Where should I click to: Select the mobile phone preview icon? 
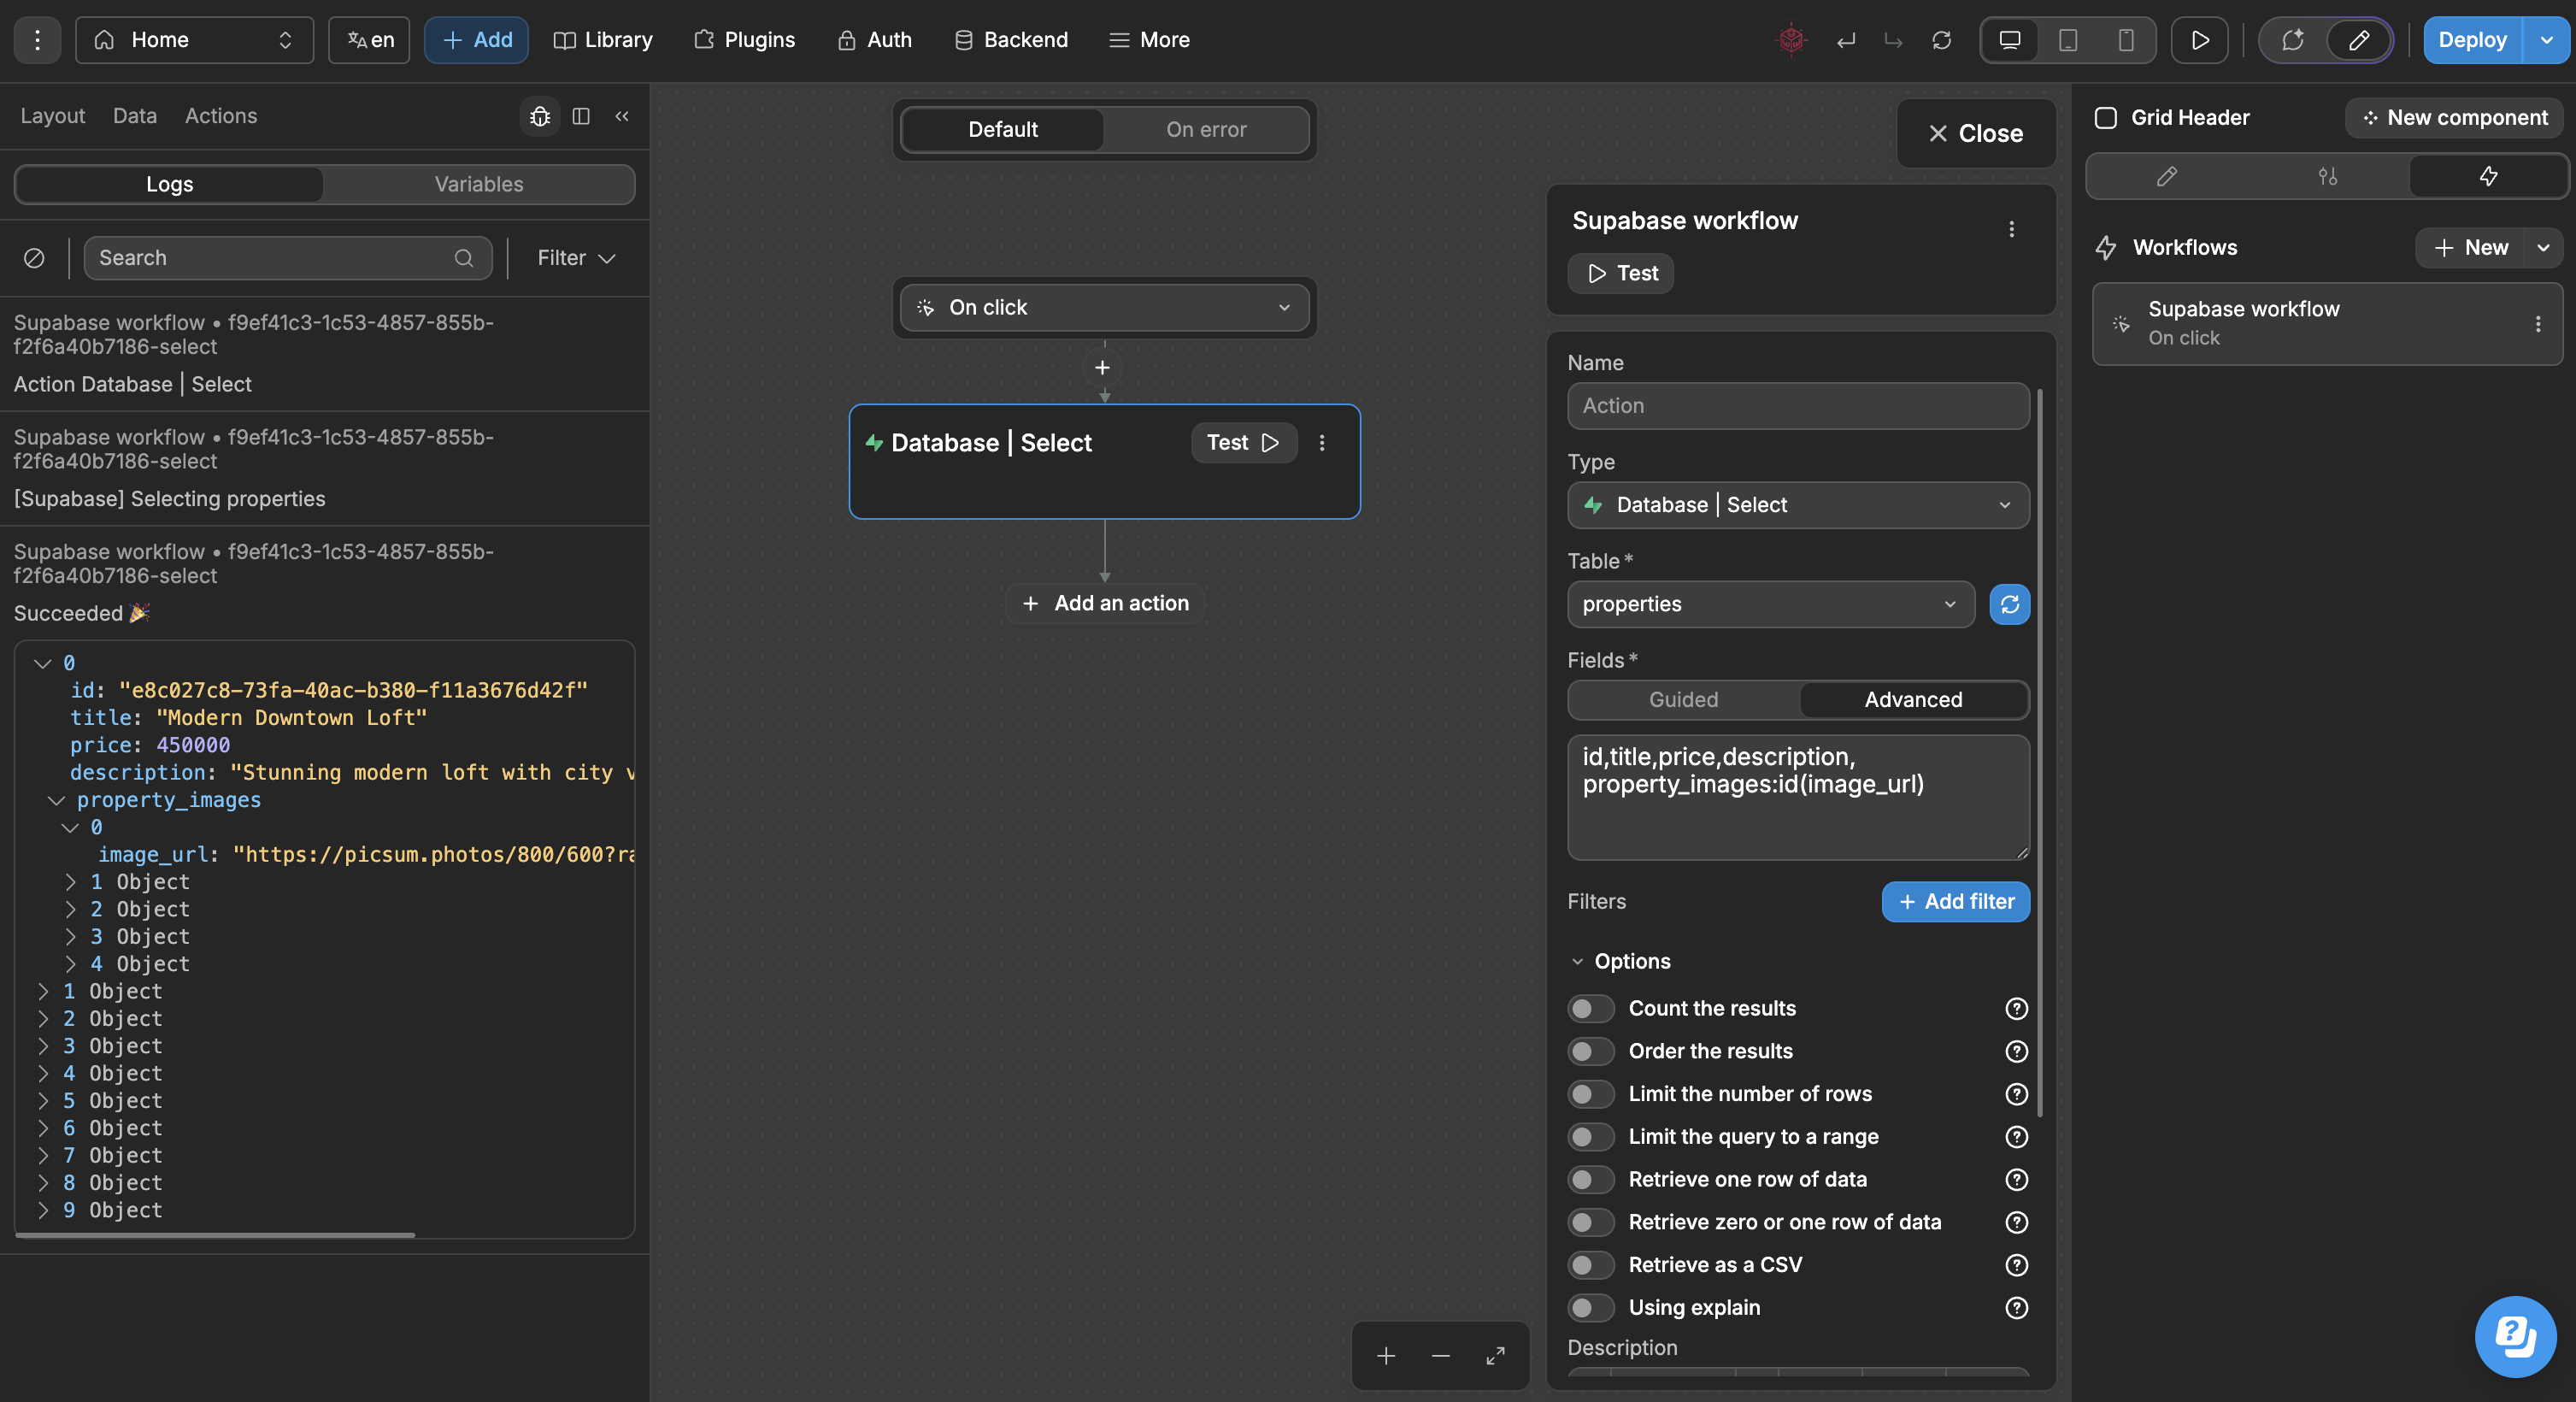tap(2126, 40)
